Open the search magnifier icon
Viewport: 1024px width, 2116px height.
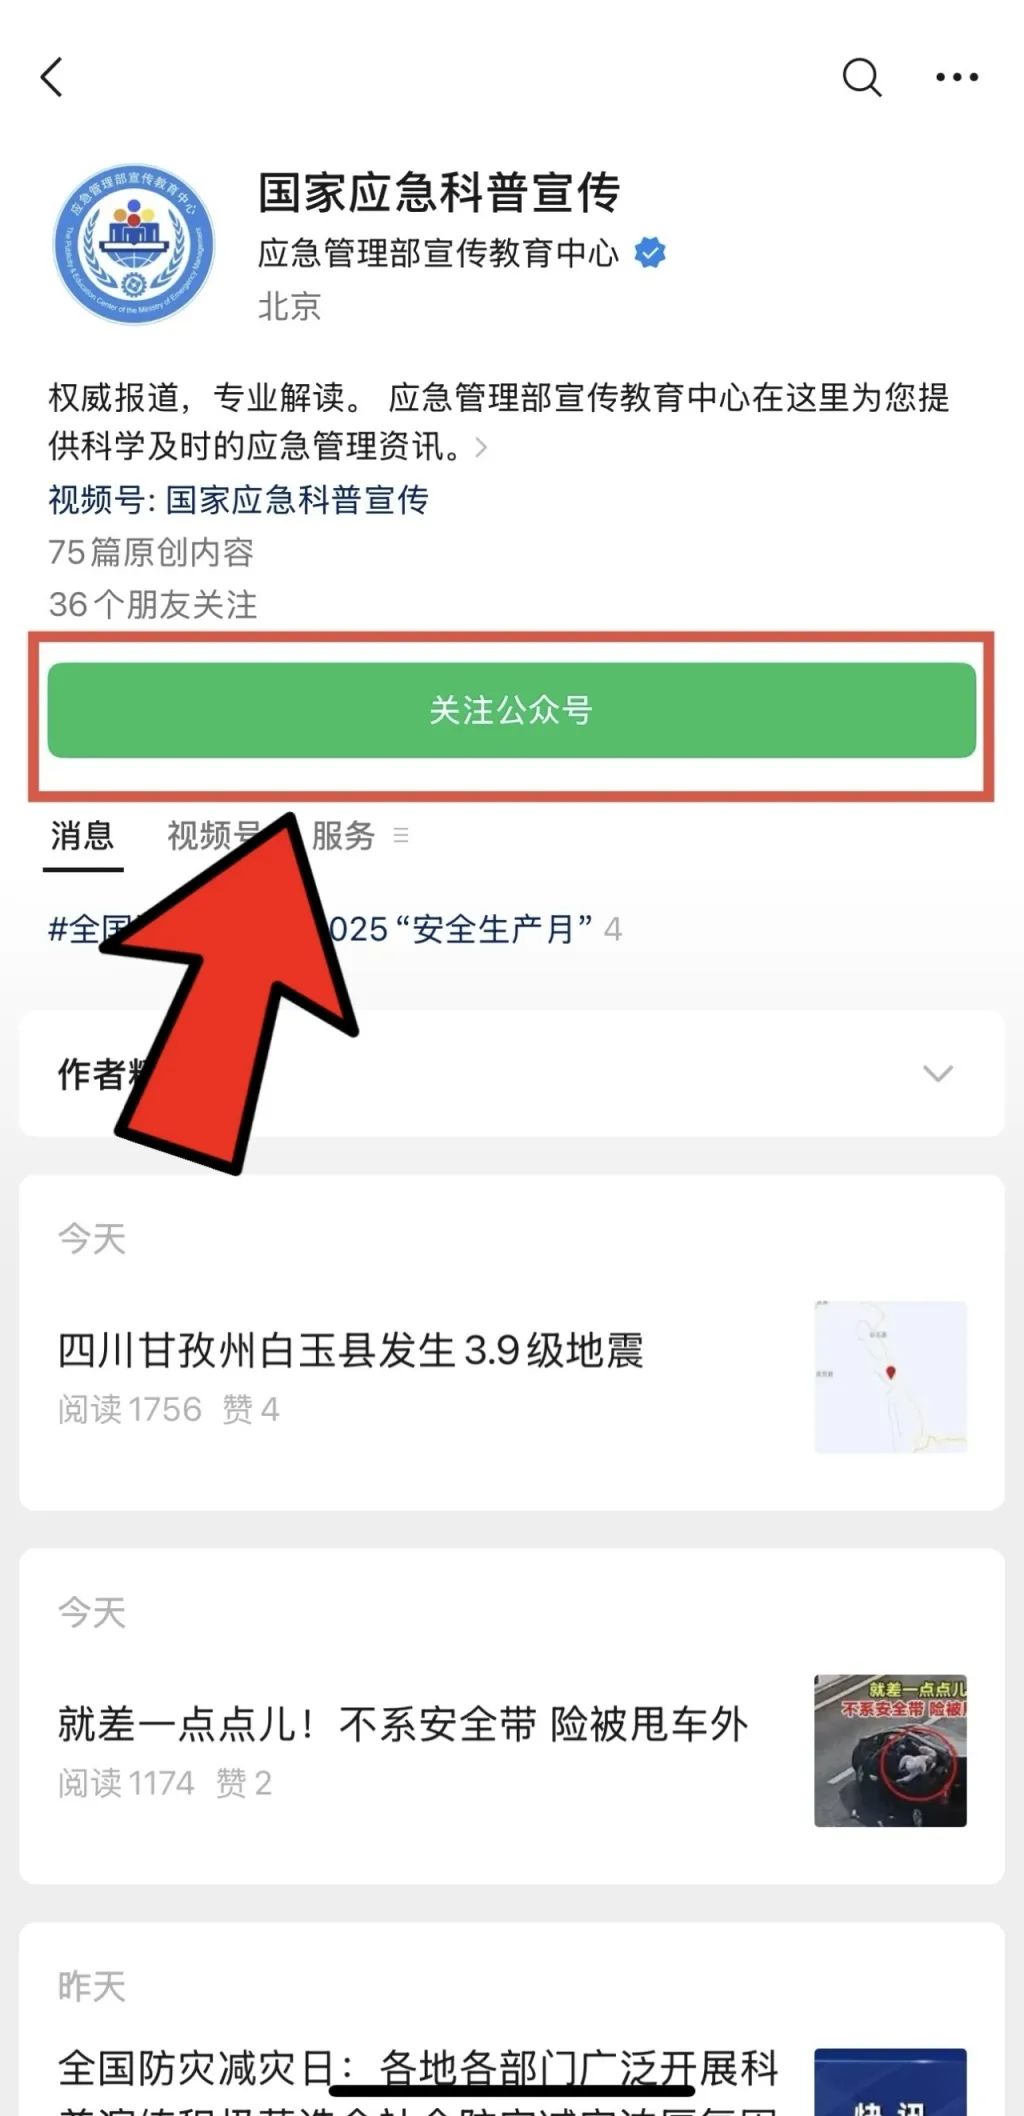(x=862, y=77)
